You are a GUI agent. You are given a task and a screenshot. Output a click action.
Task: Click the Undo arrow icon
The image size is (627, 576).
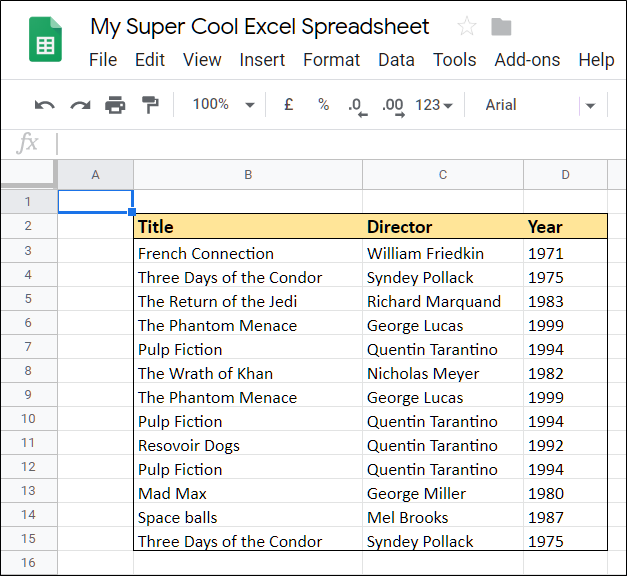click(x=44, y=105)
